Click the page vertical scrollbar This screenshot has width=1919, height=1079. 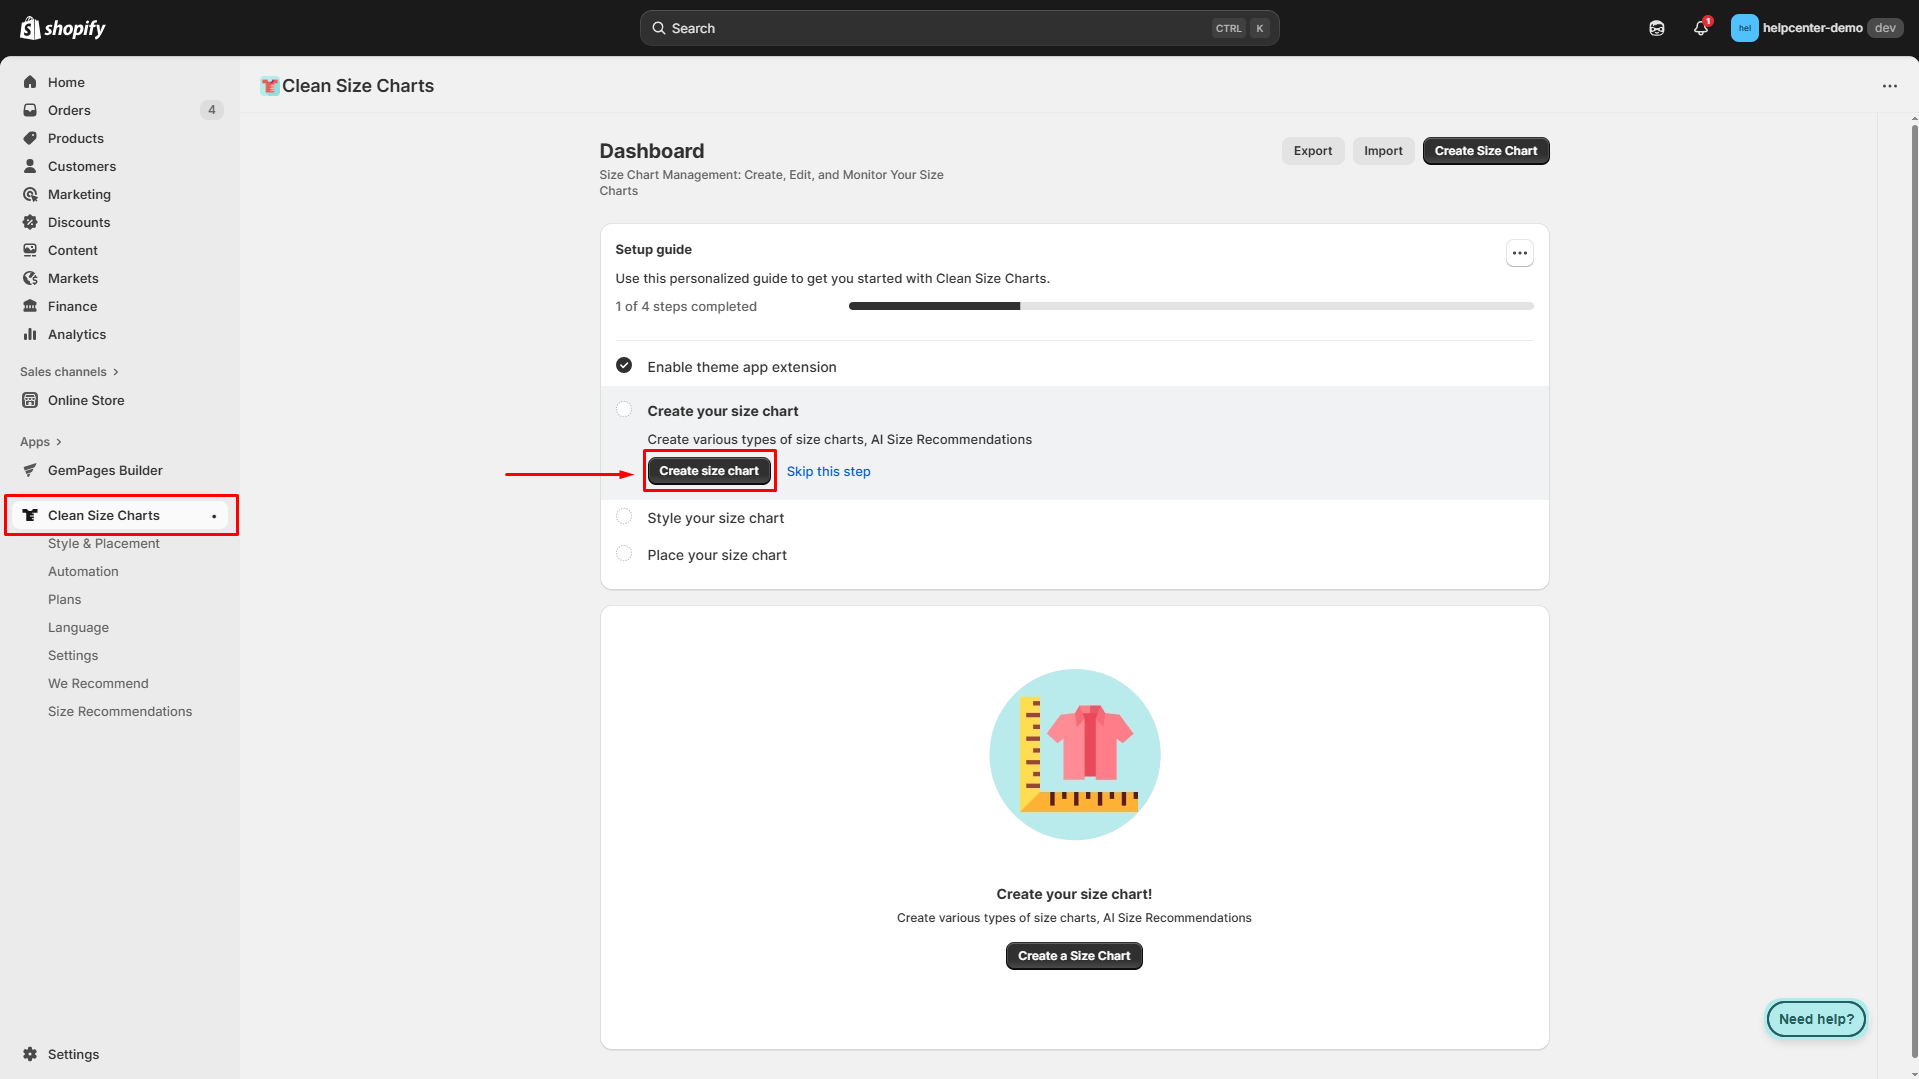[1914, 590]
